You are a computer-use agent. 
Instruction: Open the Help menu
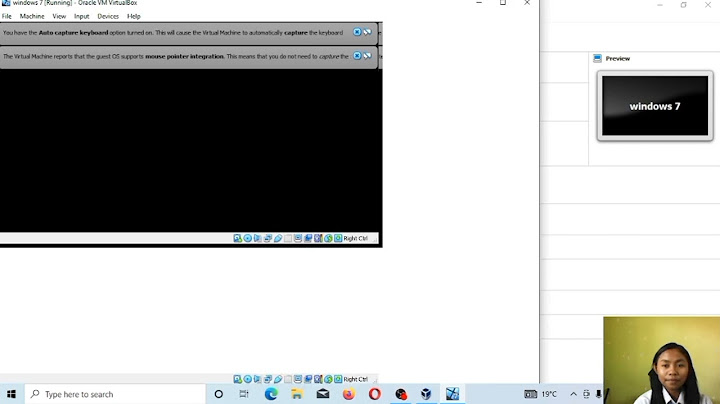coord(134,16)
